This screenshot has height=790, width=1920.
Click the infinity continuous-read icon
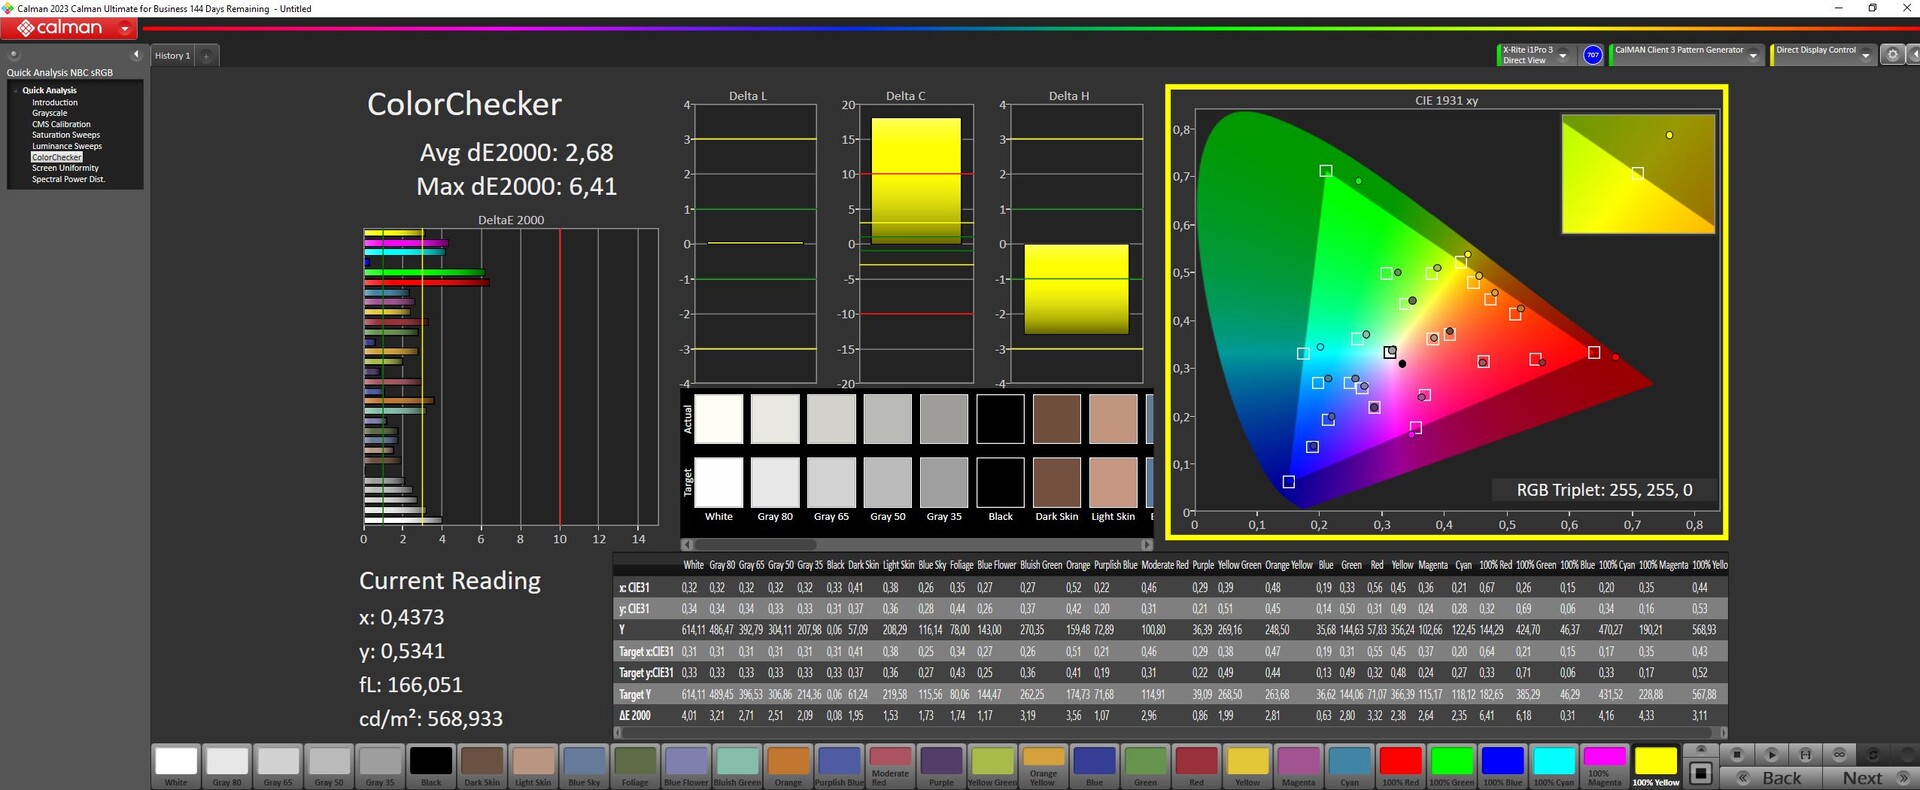tap(1839, 754)
